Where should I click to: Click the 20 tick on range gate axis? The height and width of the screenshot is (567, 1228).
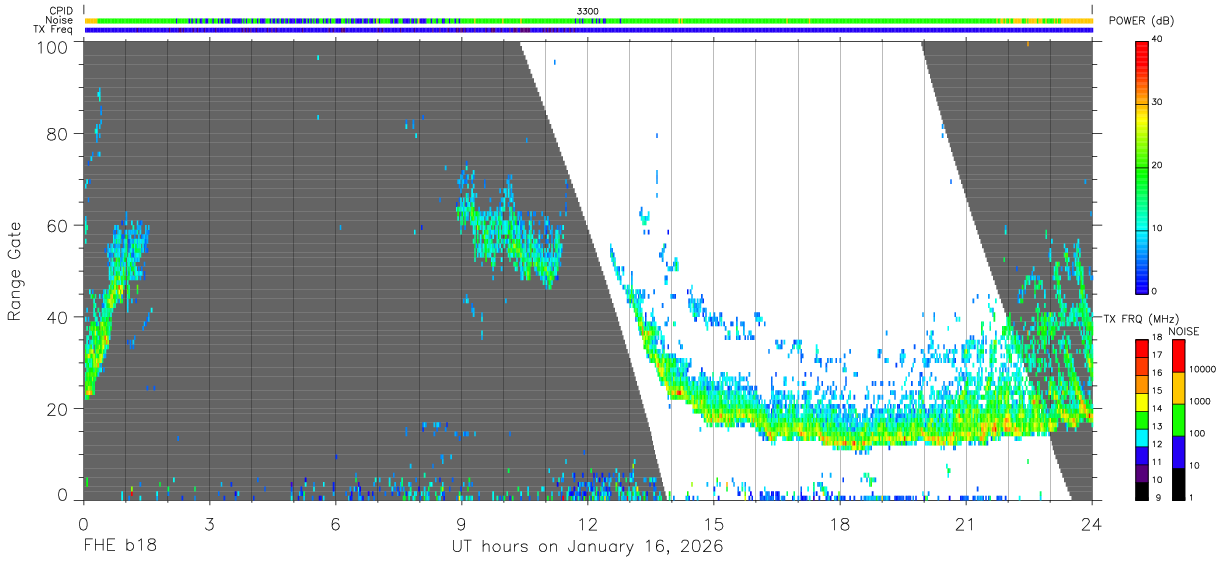click(58, 409)
